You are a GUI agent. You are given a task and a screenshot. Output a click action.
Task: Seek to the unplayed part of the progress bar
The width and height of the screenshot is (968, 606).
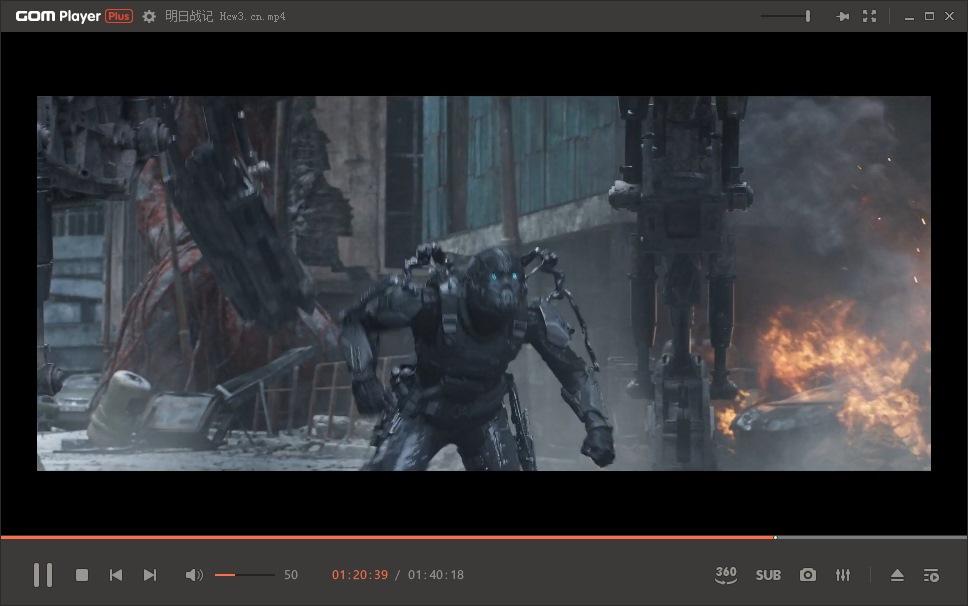pos(870,538)
